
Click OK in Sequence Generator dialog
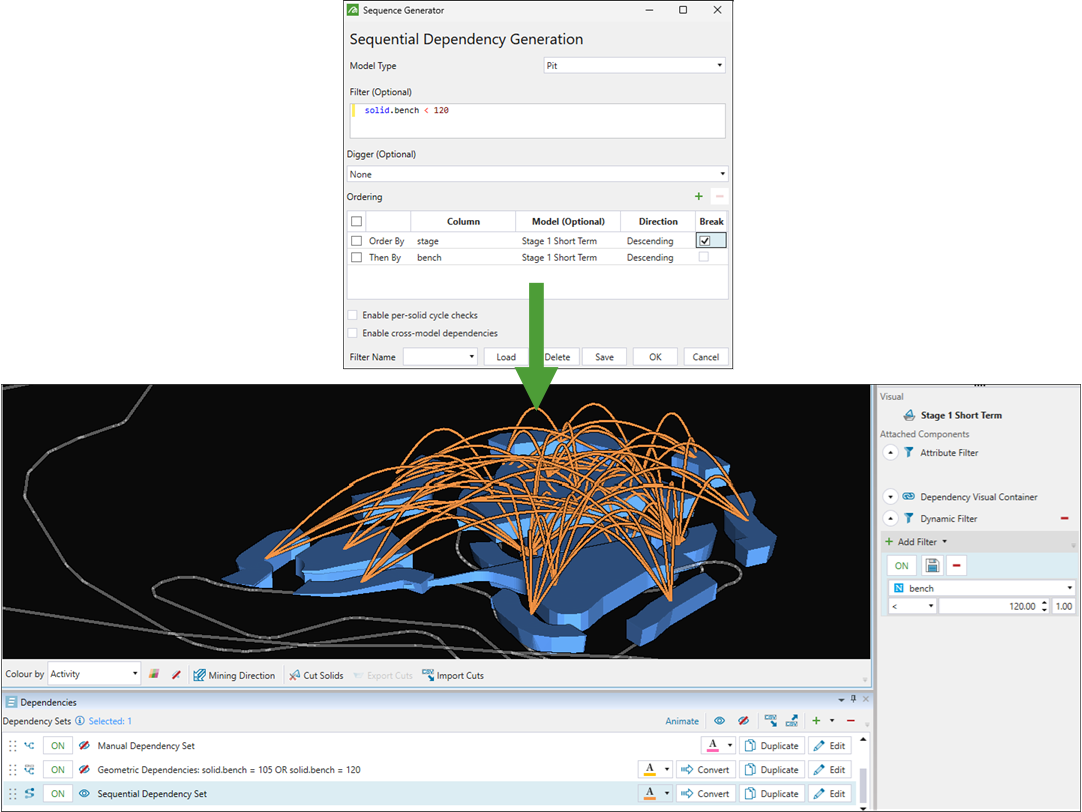point(654,357)
